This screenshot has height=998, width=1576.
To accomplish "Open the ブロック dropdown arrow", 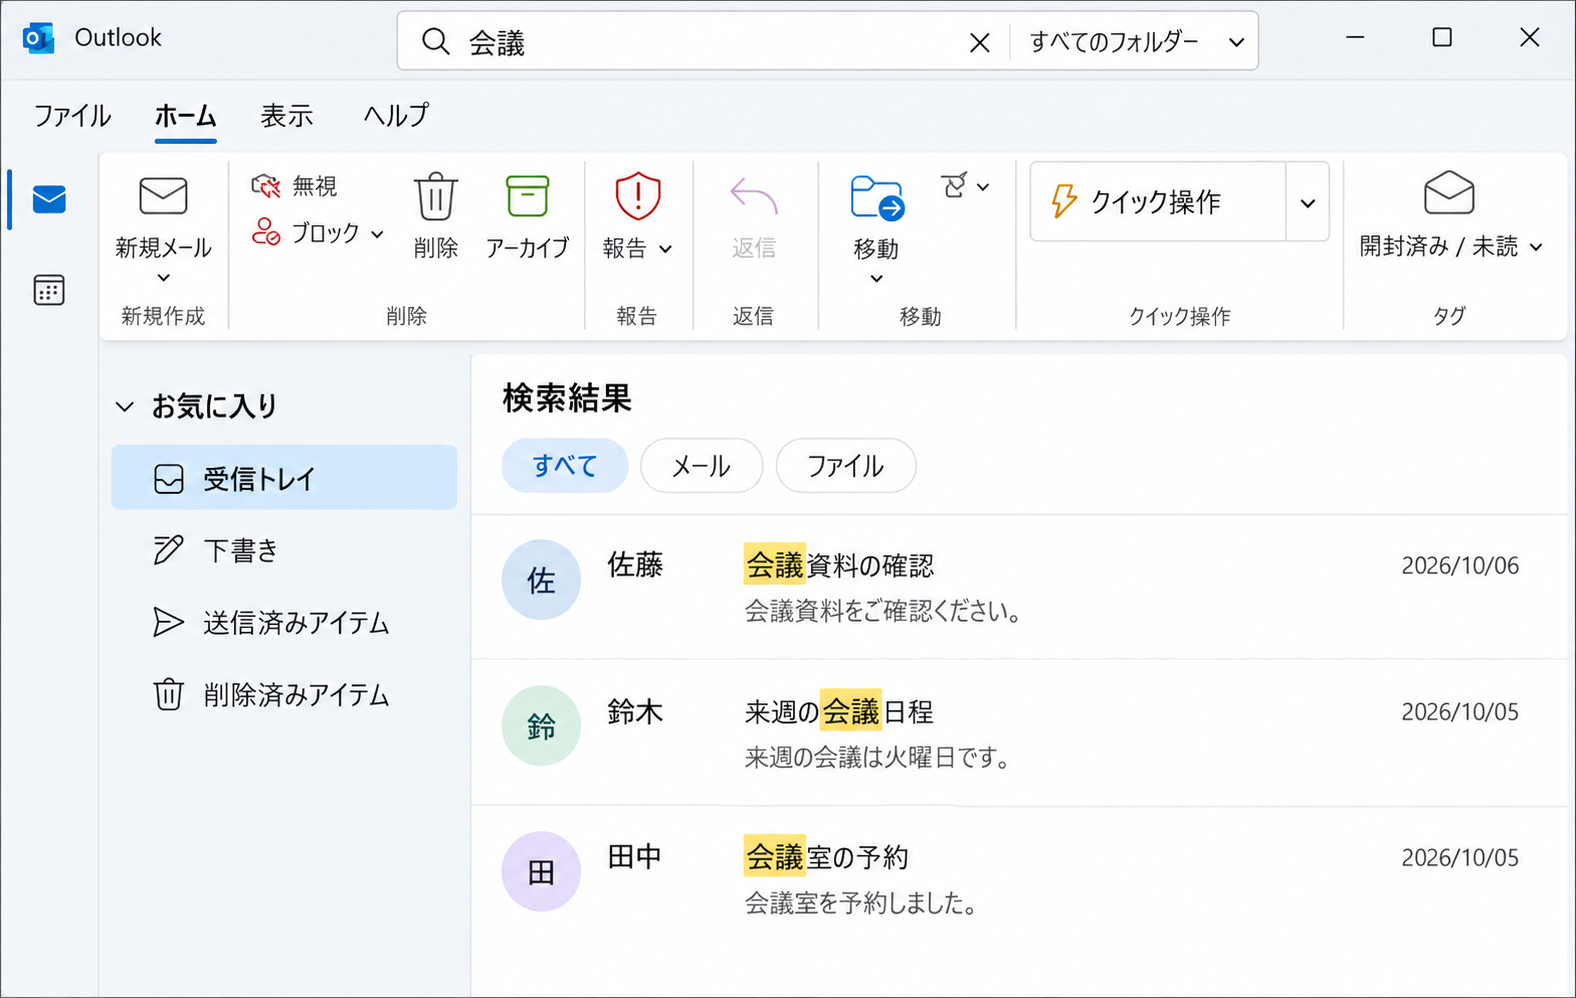I will coord(377,234).
